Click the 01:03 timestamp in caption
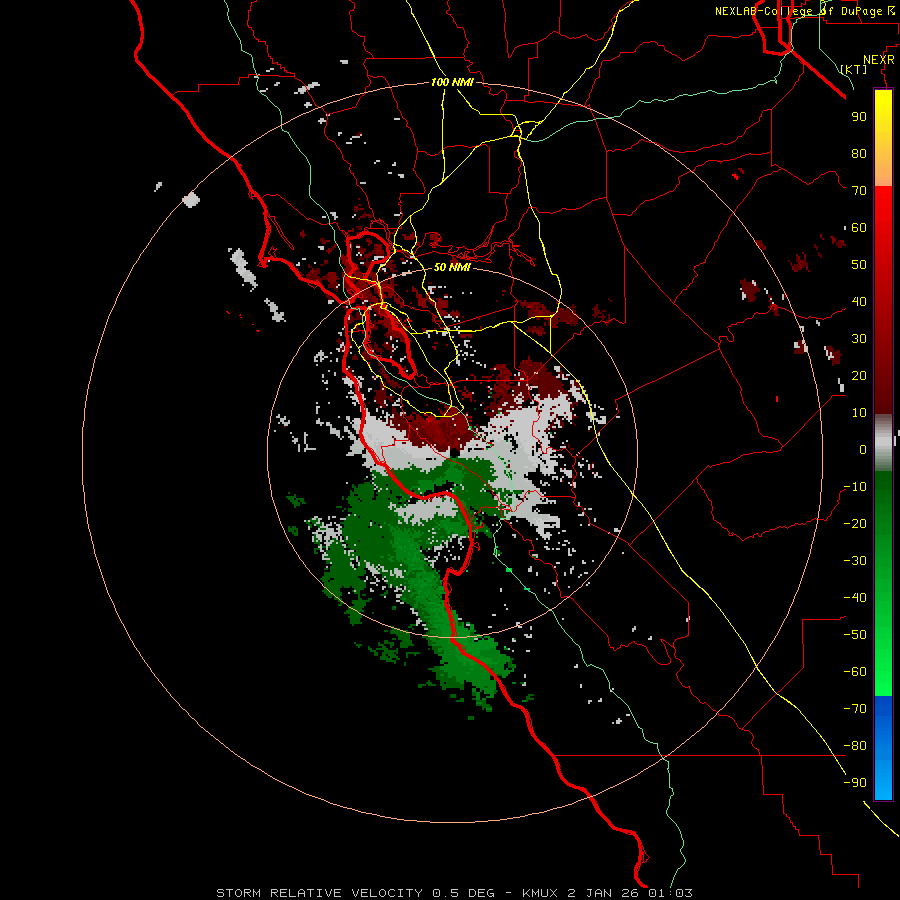The height and width of the screenshot is (900, 900). click(670, 893)
